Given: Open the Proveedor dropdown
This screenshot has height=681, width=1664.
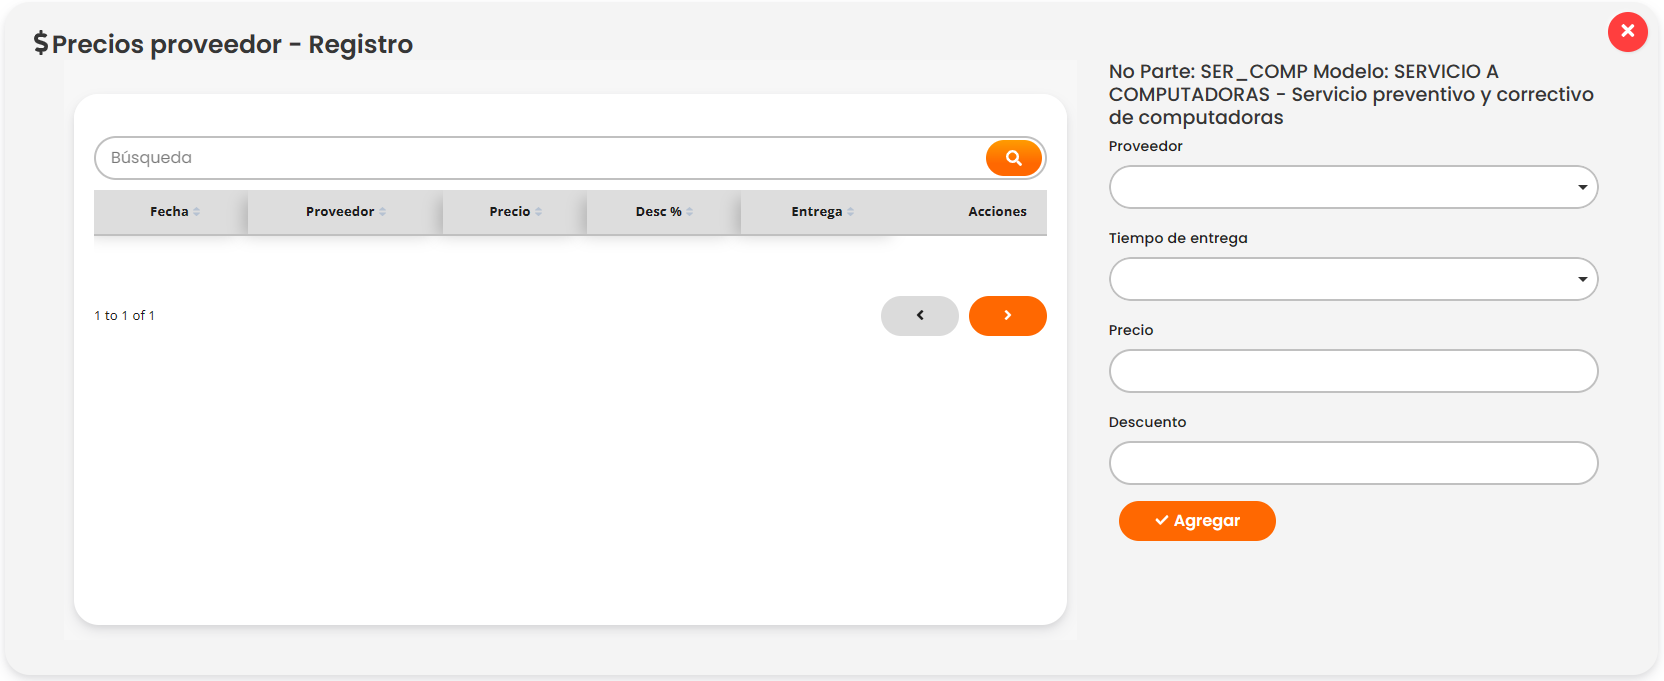Looking at the screenshot, I should click(x=1352, y=187).
